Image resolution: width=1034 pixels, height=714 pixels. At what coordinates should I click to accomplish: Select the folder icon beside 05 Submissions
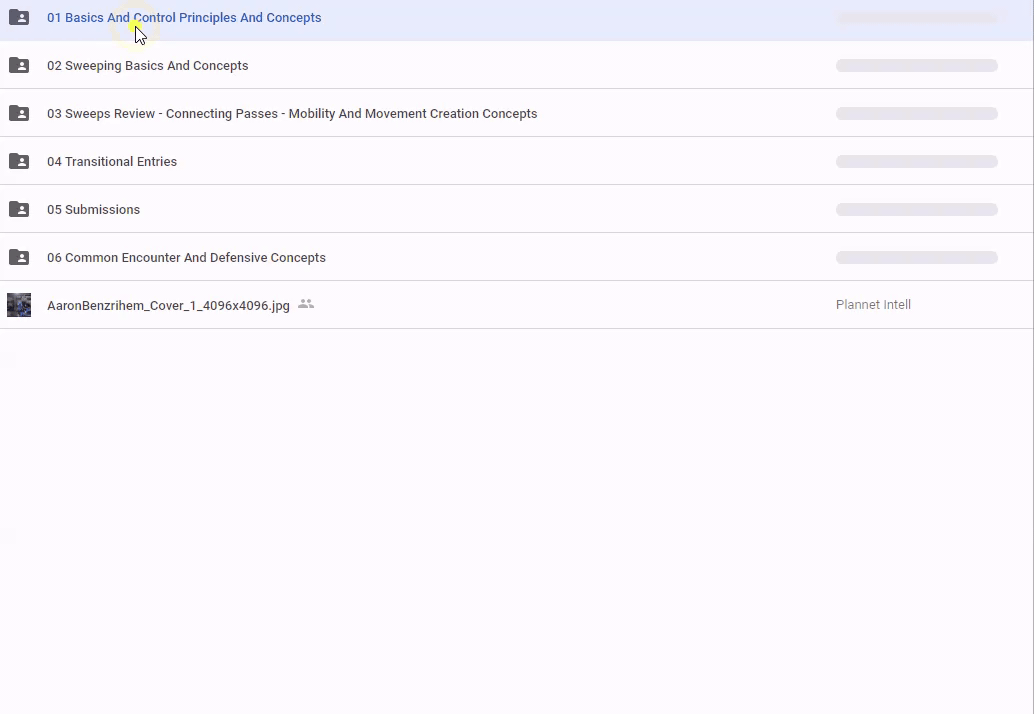19,209
